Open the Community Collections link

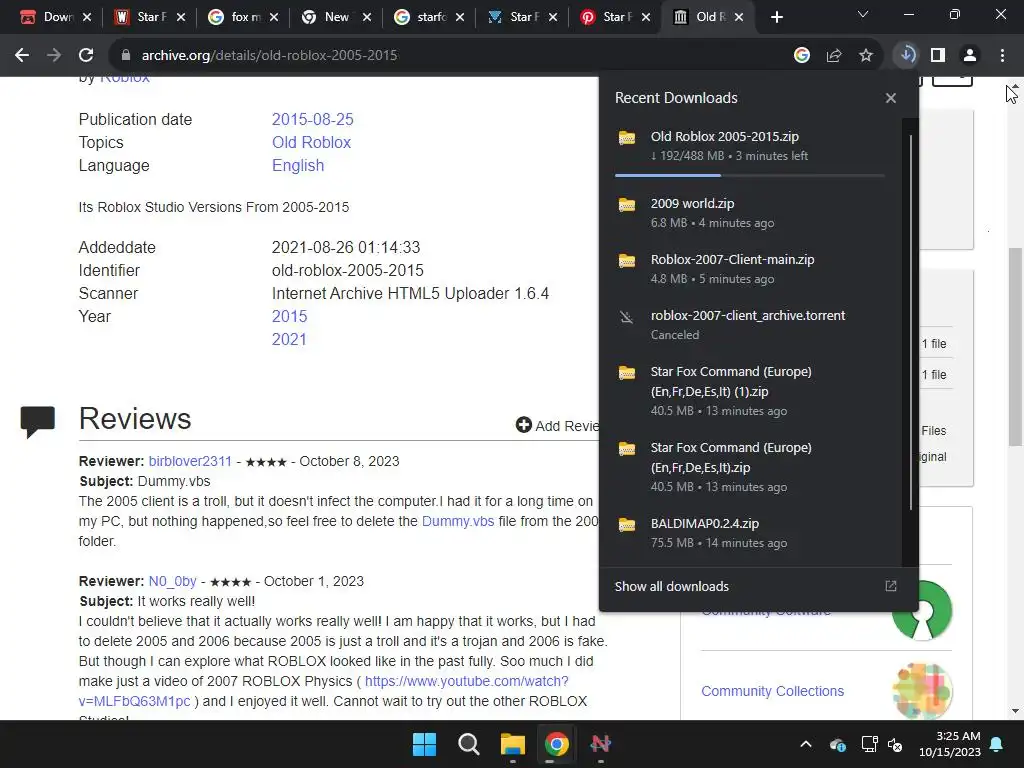pos(773,691)
